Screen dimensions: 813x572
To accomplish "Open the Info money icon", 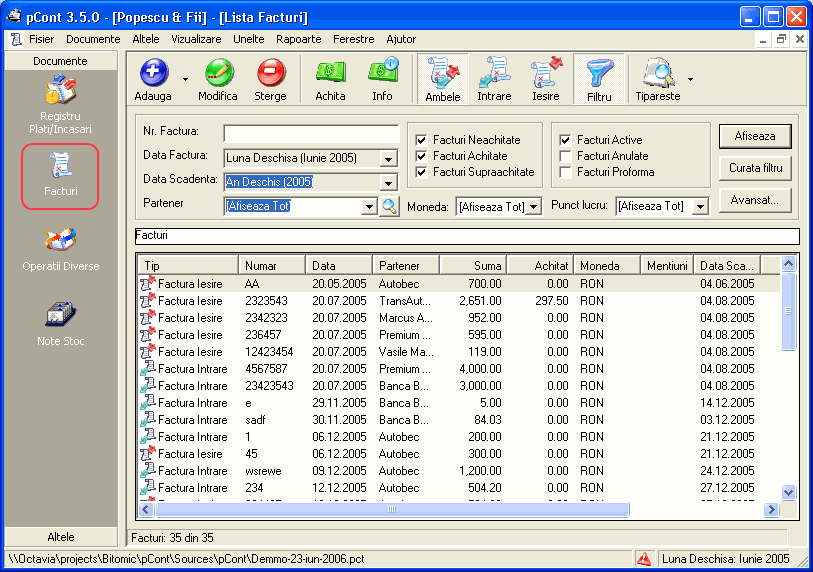I will click(x=383, y=72).
